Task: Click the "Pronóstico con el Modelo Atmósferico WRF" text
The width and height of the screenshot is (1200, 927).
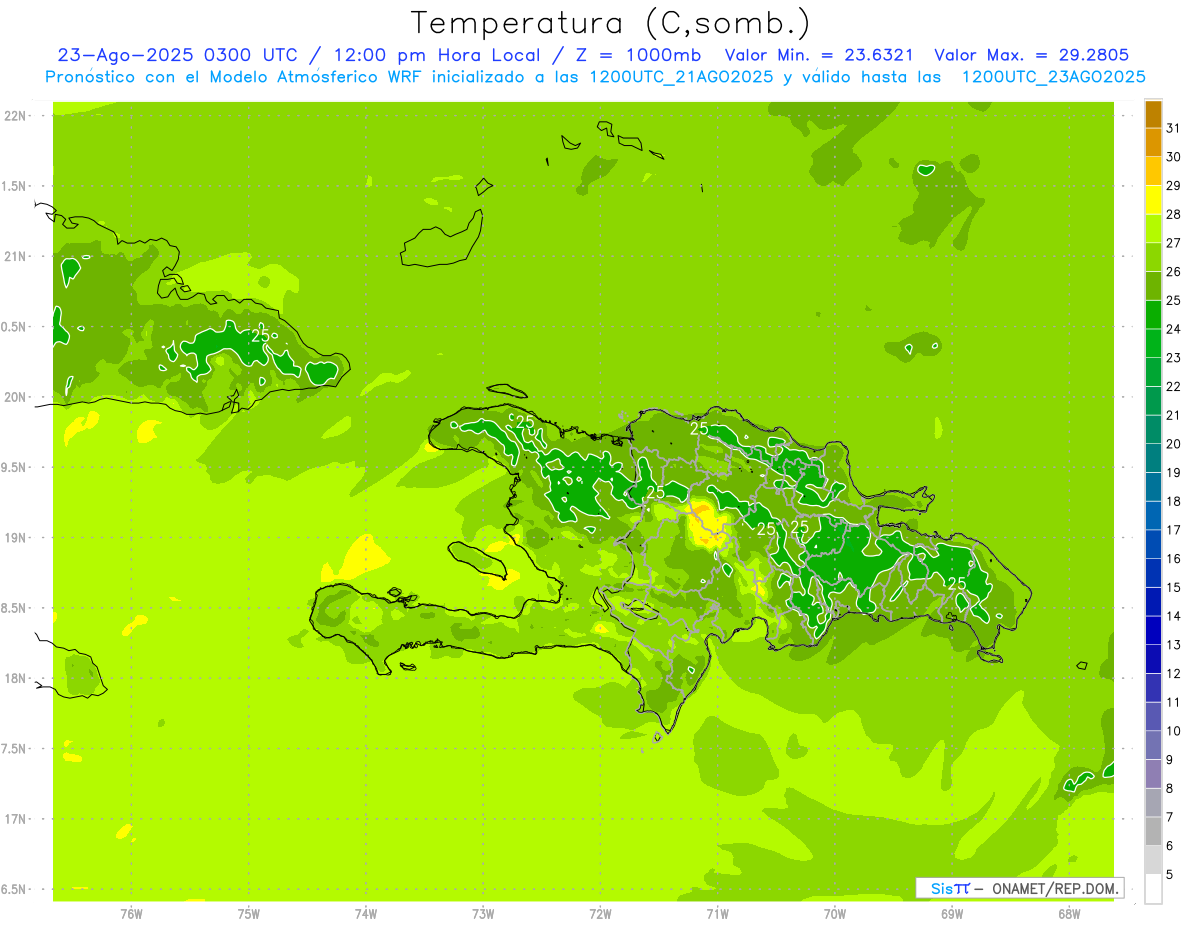Action: (x=234, y=77)
